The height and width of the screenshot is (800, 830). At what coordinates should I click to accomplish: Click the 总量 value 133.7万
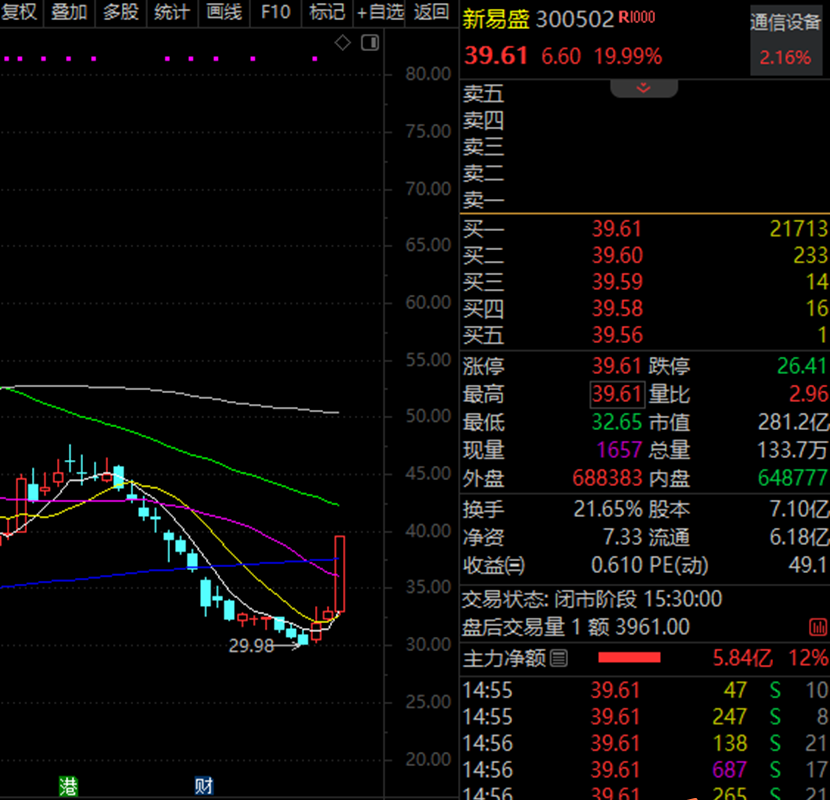(792, 451)
